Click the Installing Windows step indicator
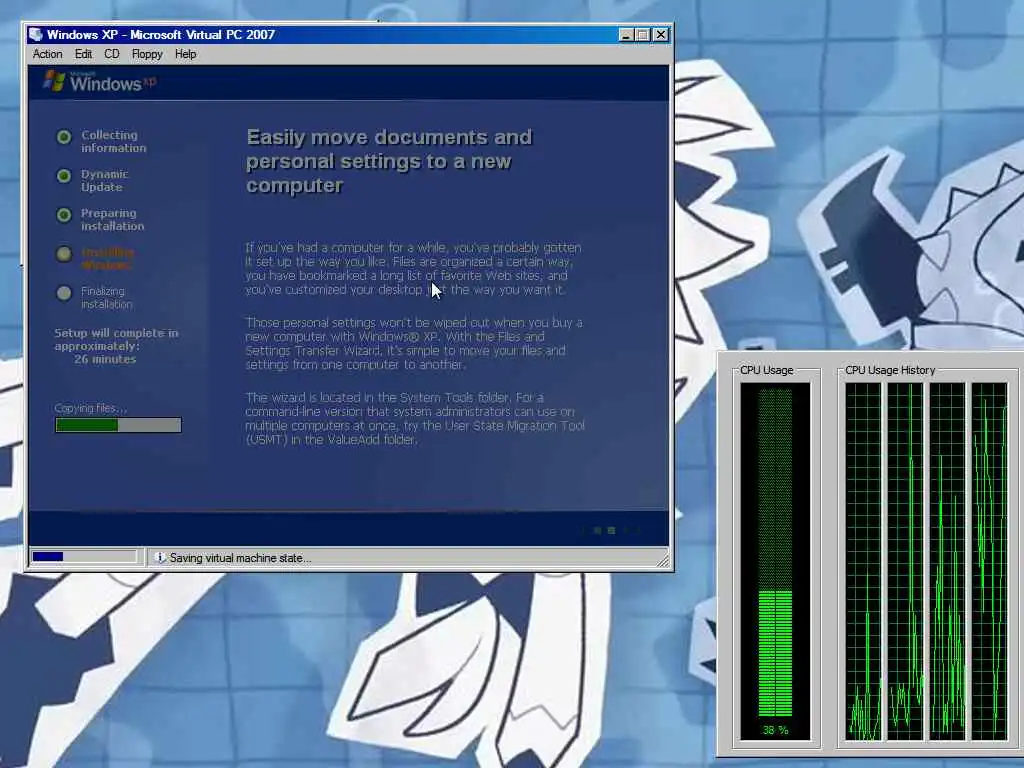The height and width of the screenshot is (768, 1024). point(64,254)
